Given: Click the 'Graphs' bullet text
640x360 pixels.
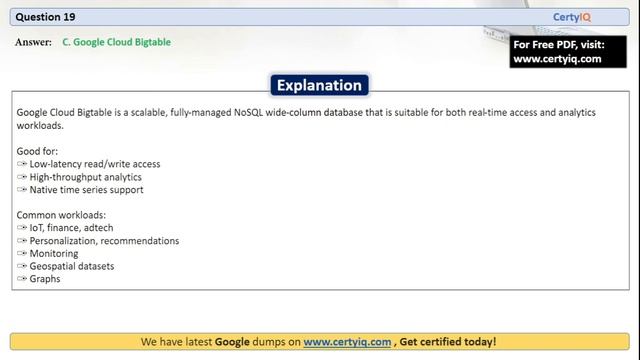Looking at the screenshot, I should pos(45,279).
